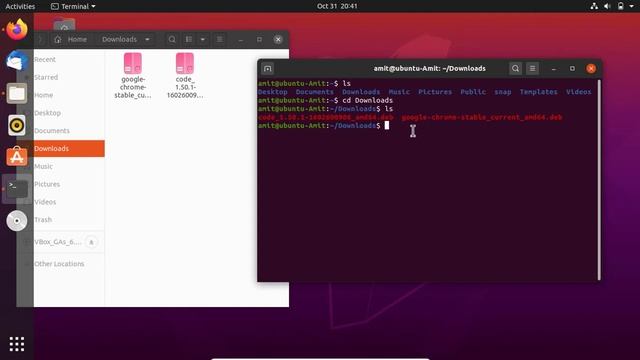Screen dimensions: 640x360
Task: Launch Rhythmbox music player from dock
Action: tap(17, 125)
